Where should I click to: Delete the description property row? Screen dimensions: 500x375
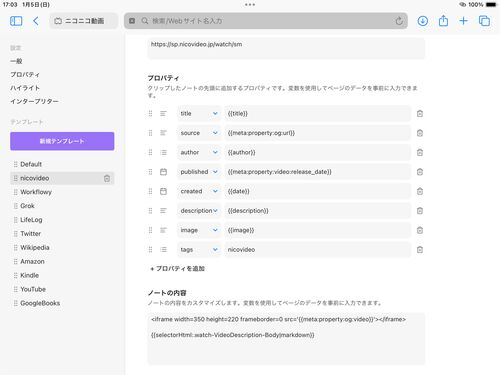420,211
